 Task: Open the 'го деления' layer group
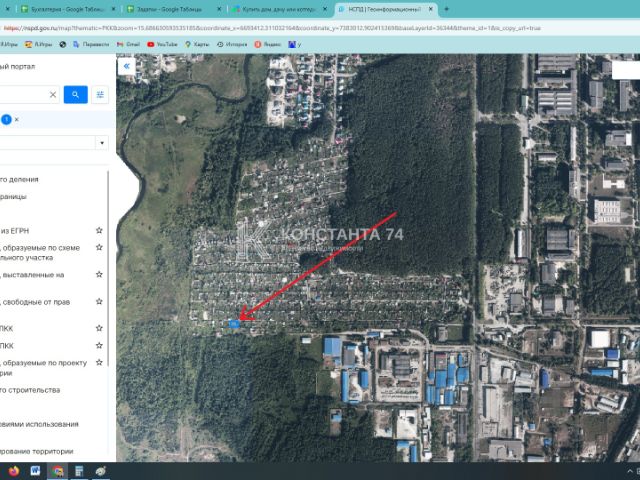pos(19,179)
